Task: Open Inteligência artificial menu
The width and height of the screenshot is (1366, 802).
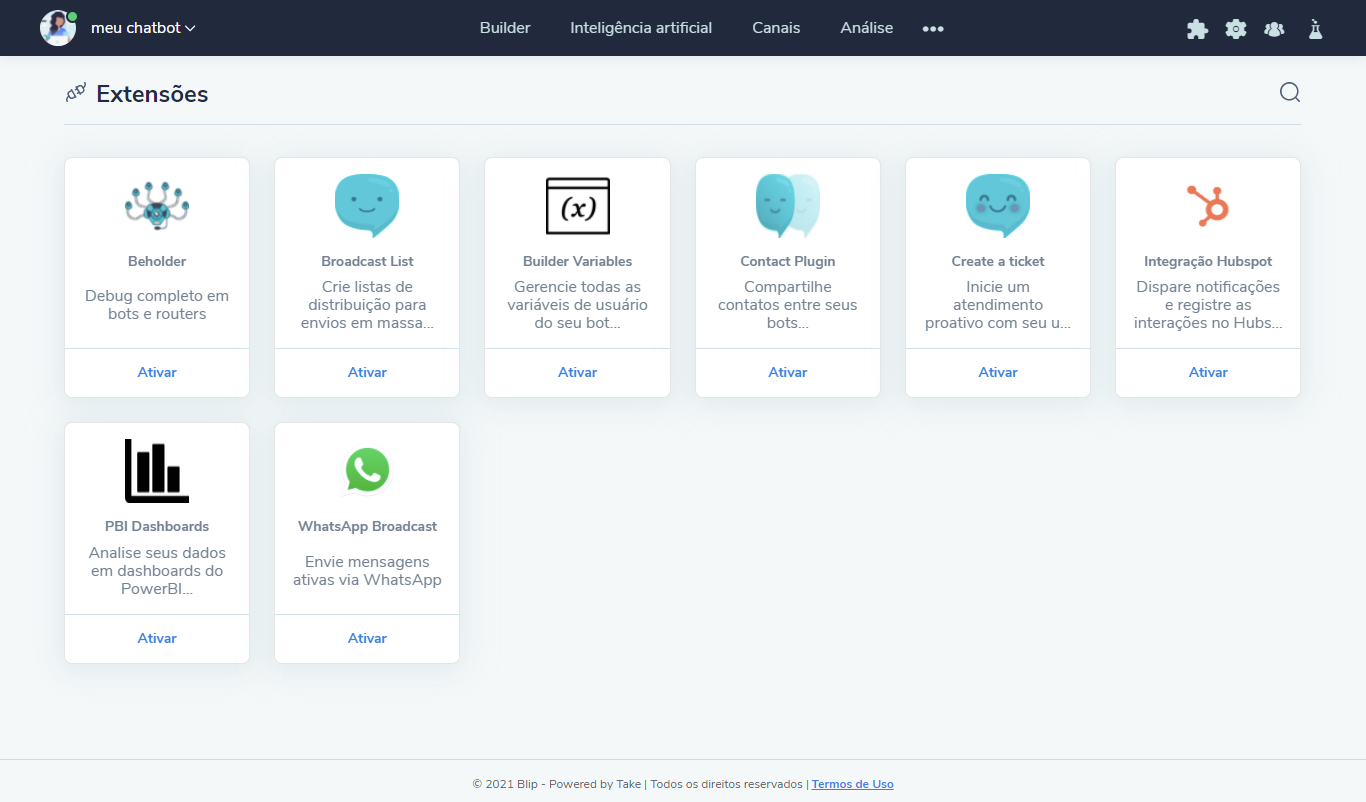Action: [641, 28]
